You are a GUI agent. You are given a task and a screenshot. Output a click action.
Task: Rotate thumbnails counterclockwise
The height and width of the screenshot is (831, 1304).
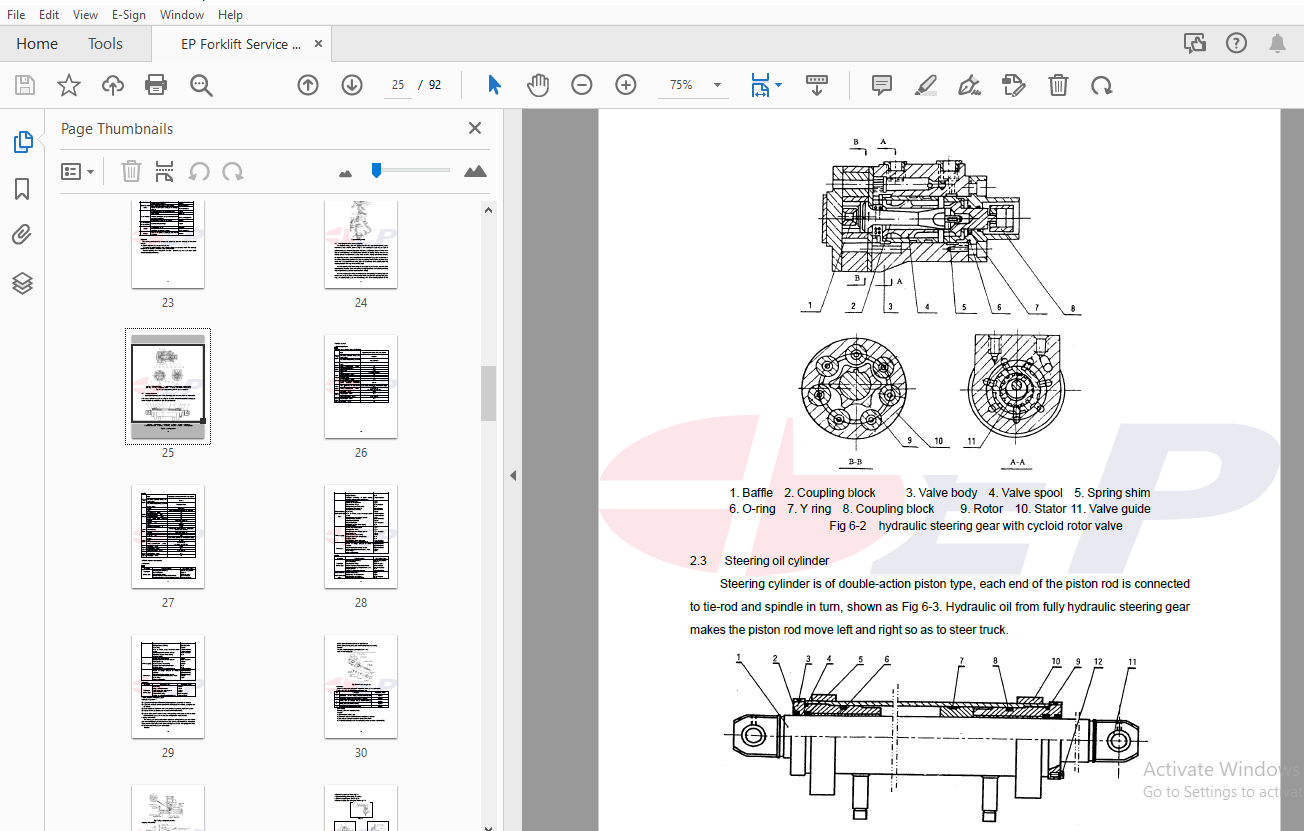199,171
